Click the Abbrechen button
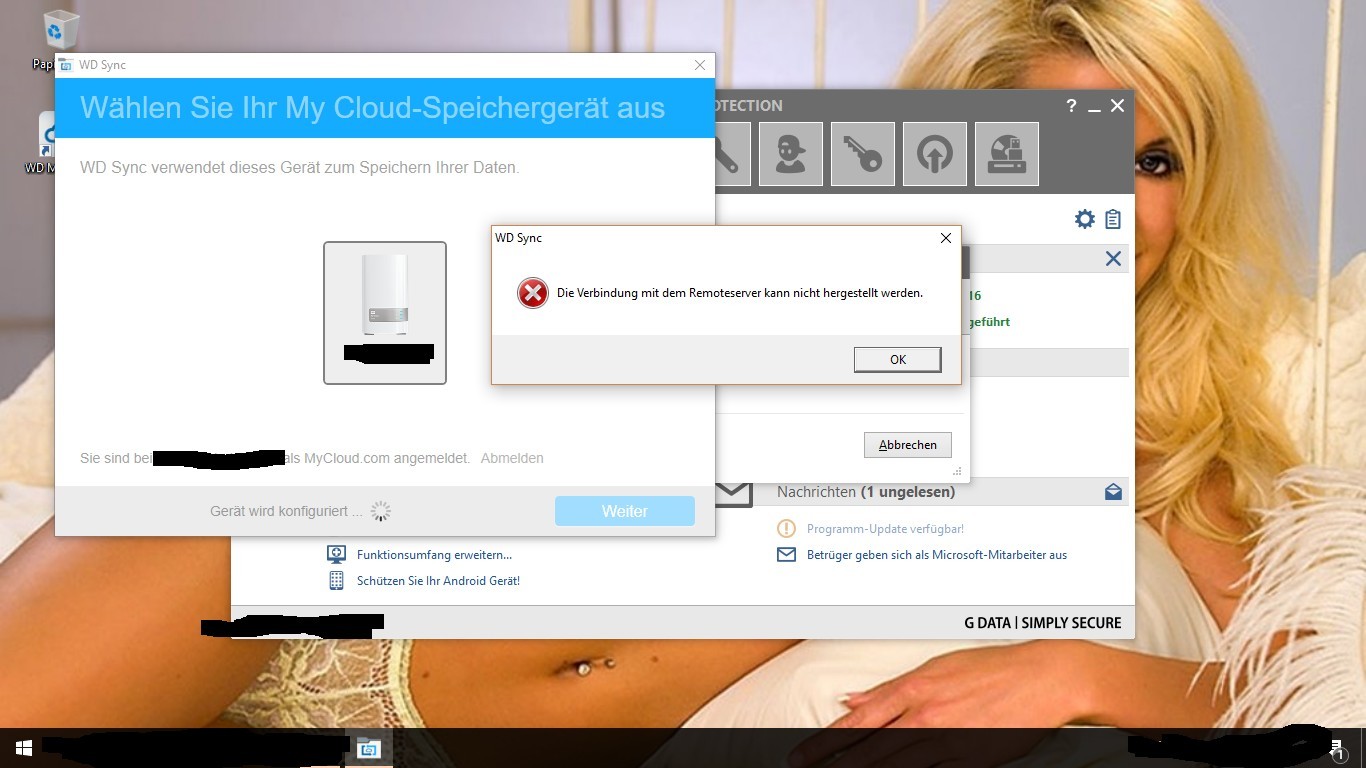 pos(908,445)
